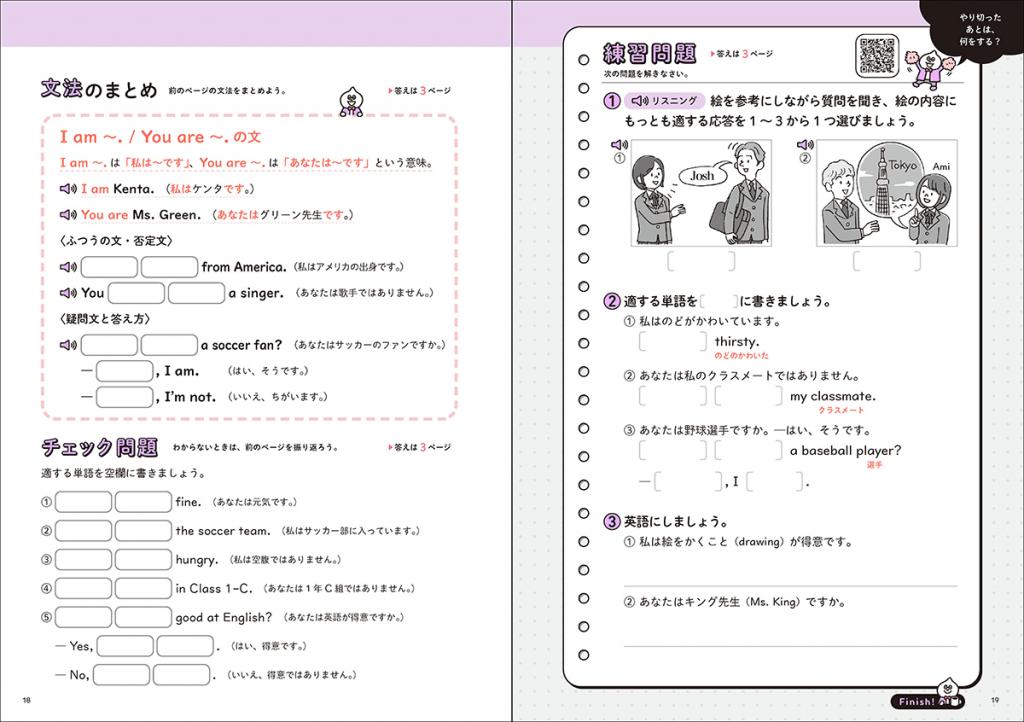Click the blank directly before "my classmate."

click(x=748, y=396)
